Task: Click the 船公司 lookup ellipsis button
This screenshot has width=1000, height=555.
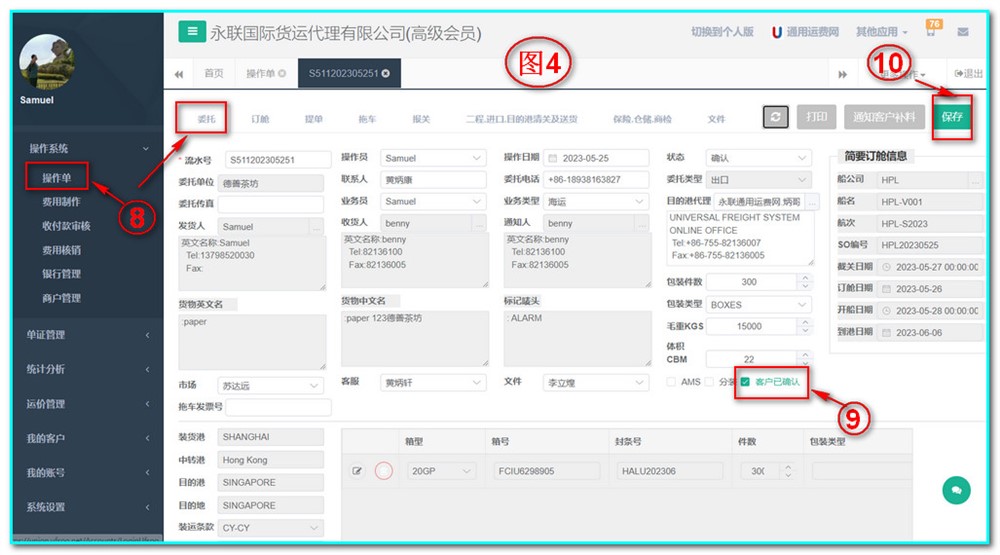Action: pyautogui.click(x=976, y=181)
